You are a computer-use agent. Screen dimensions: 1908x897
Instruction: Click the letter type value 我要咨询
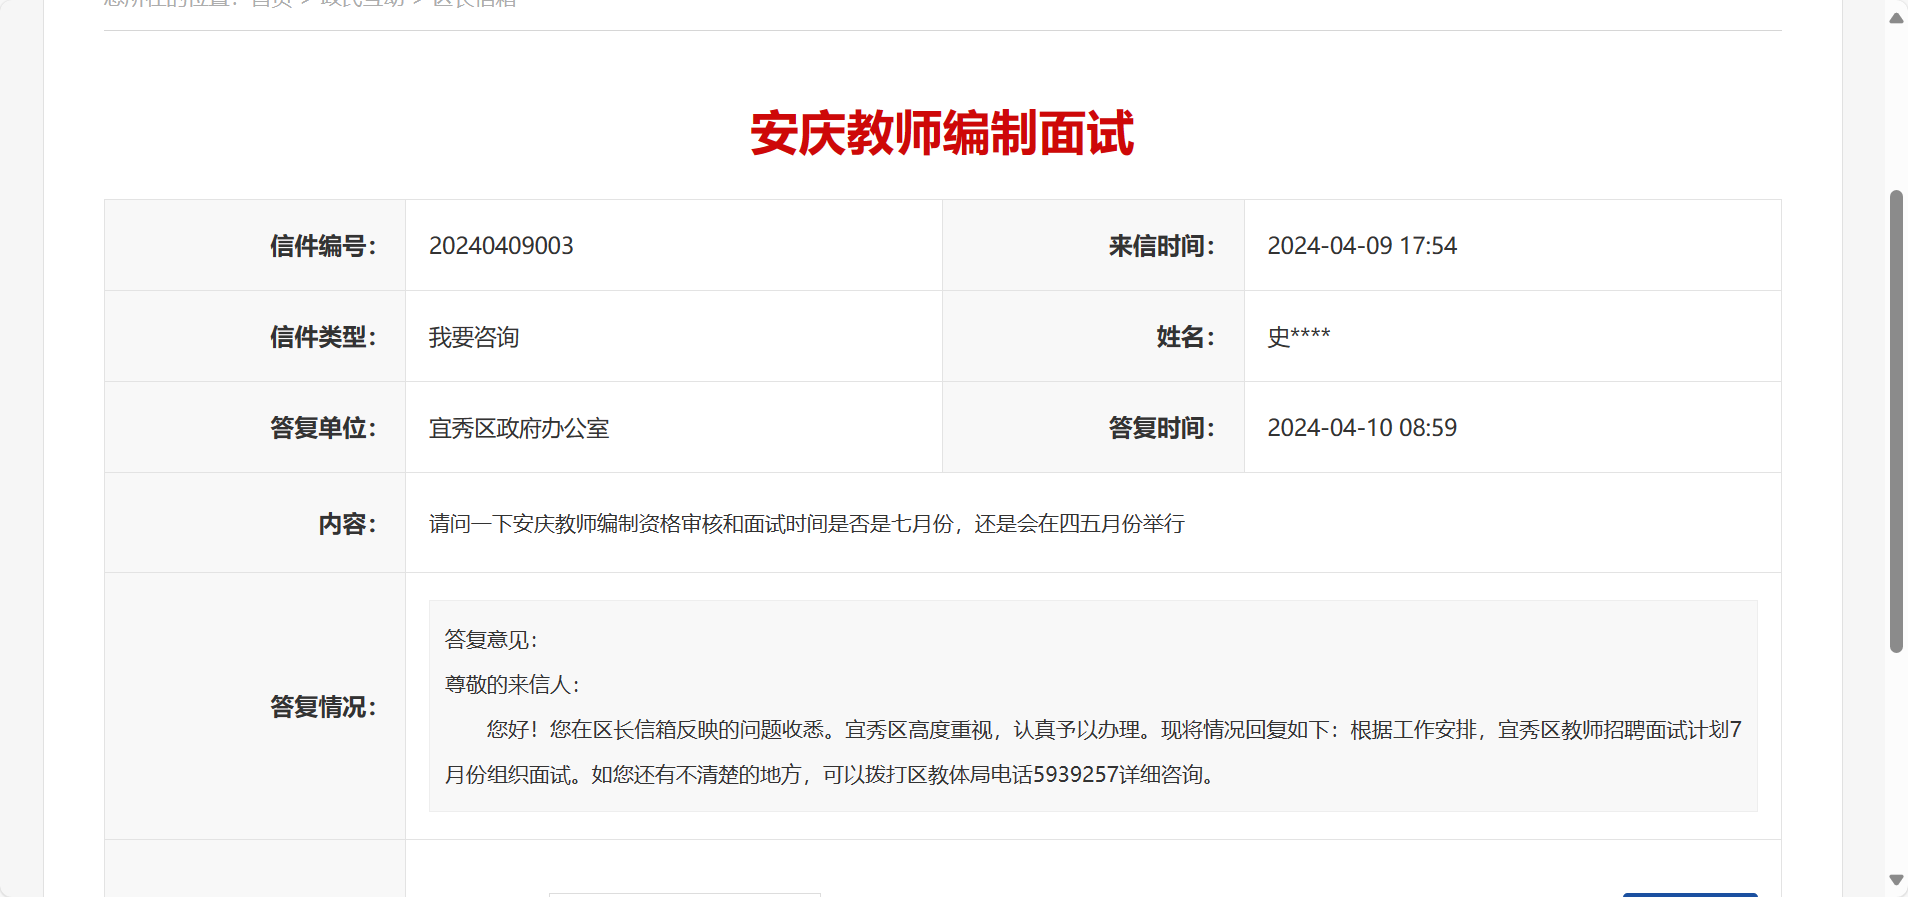pos(474,337)
